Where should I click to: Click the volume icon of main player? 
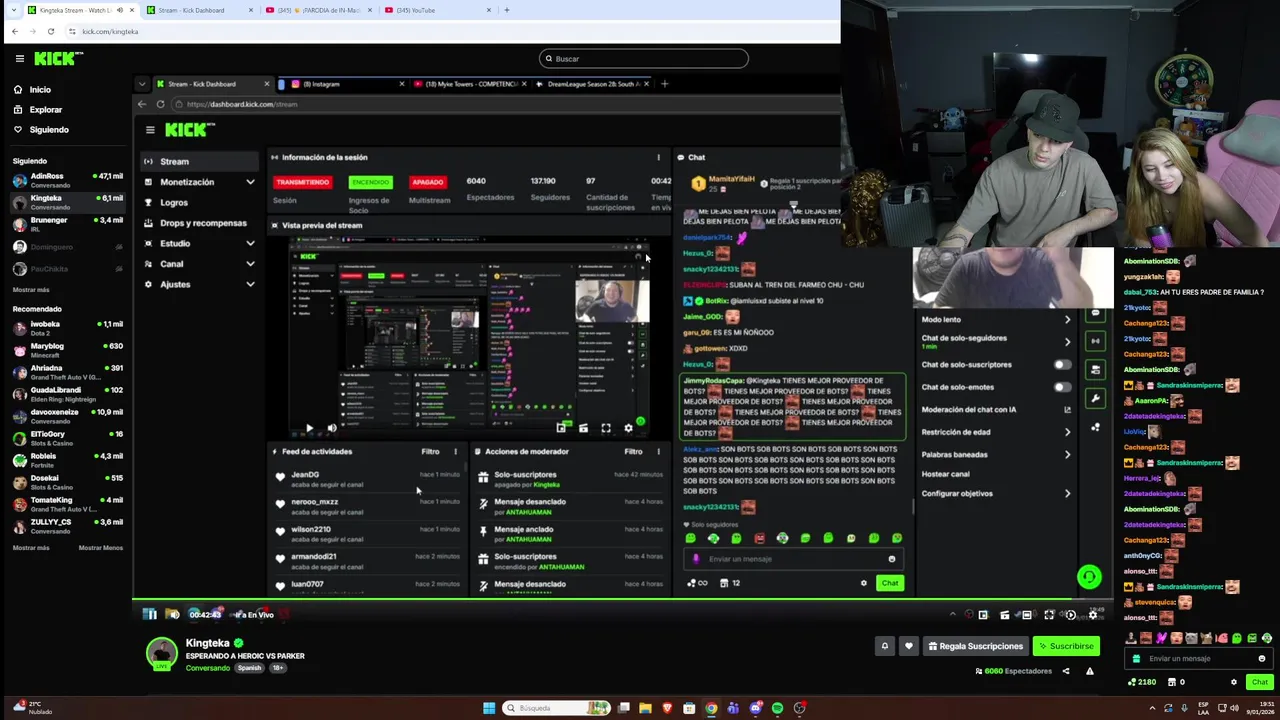coord(173,614)
